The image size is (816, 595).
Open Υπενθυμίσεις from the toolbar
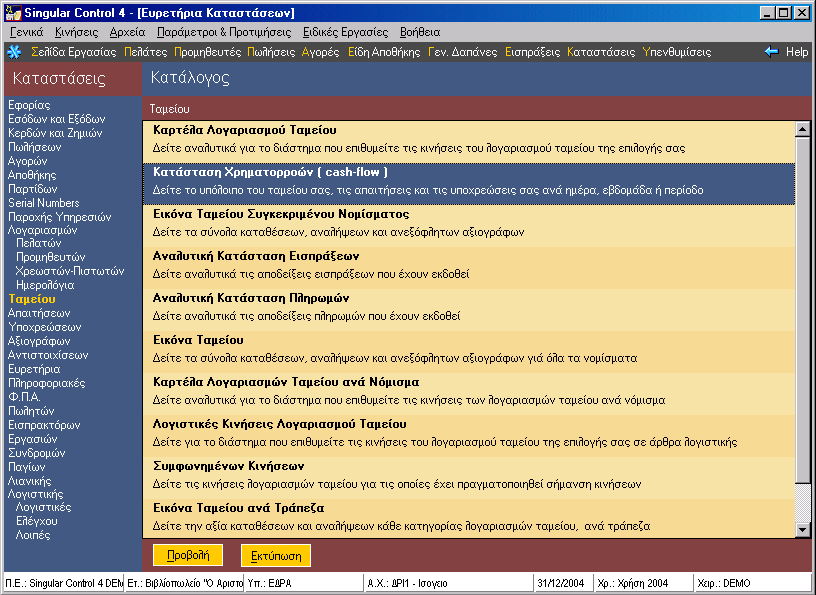pos(677,52)
